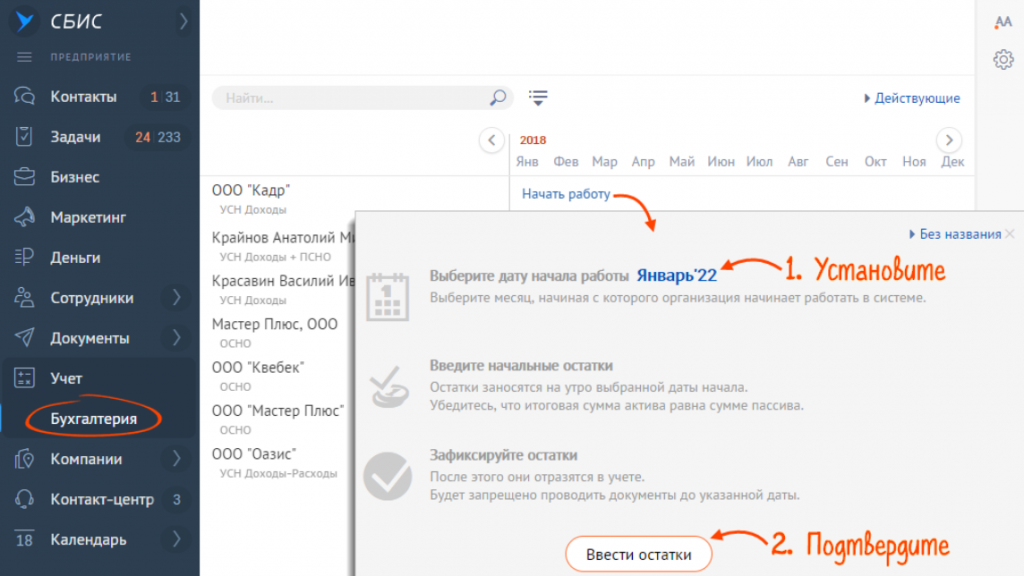Click the Бизнес briefcase icon
Image resolution: width=1024 pixels, height=576 pixels.
[x=24, y=177]
